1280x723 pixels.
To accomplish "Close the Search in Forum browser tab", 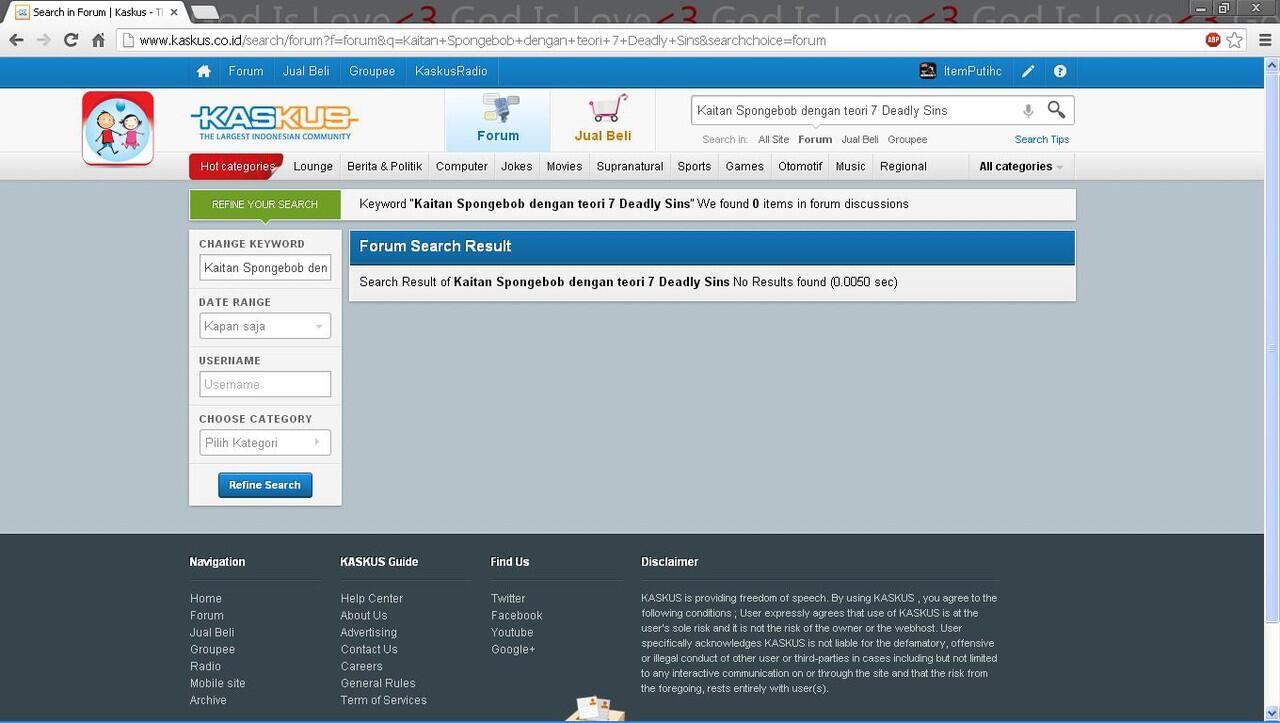I will [174, 12].
